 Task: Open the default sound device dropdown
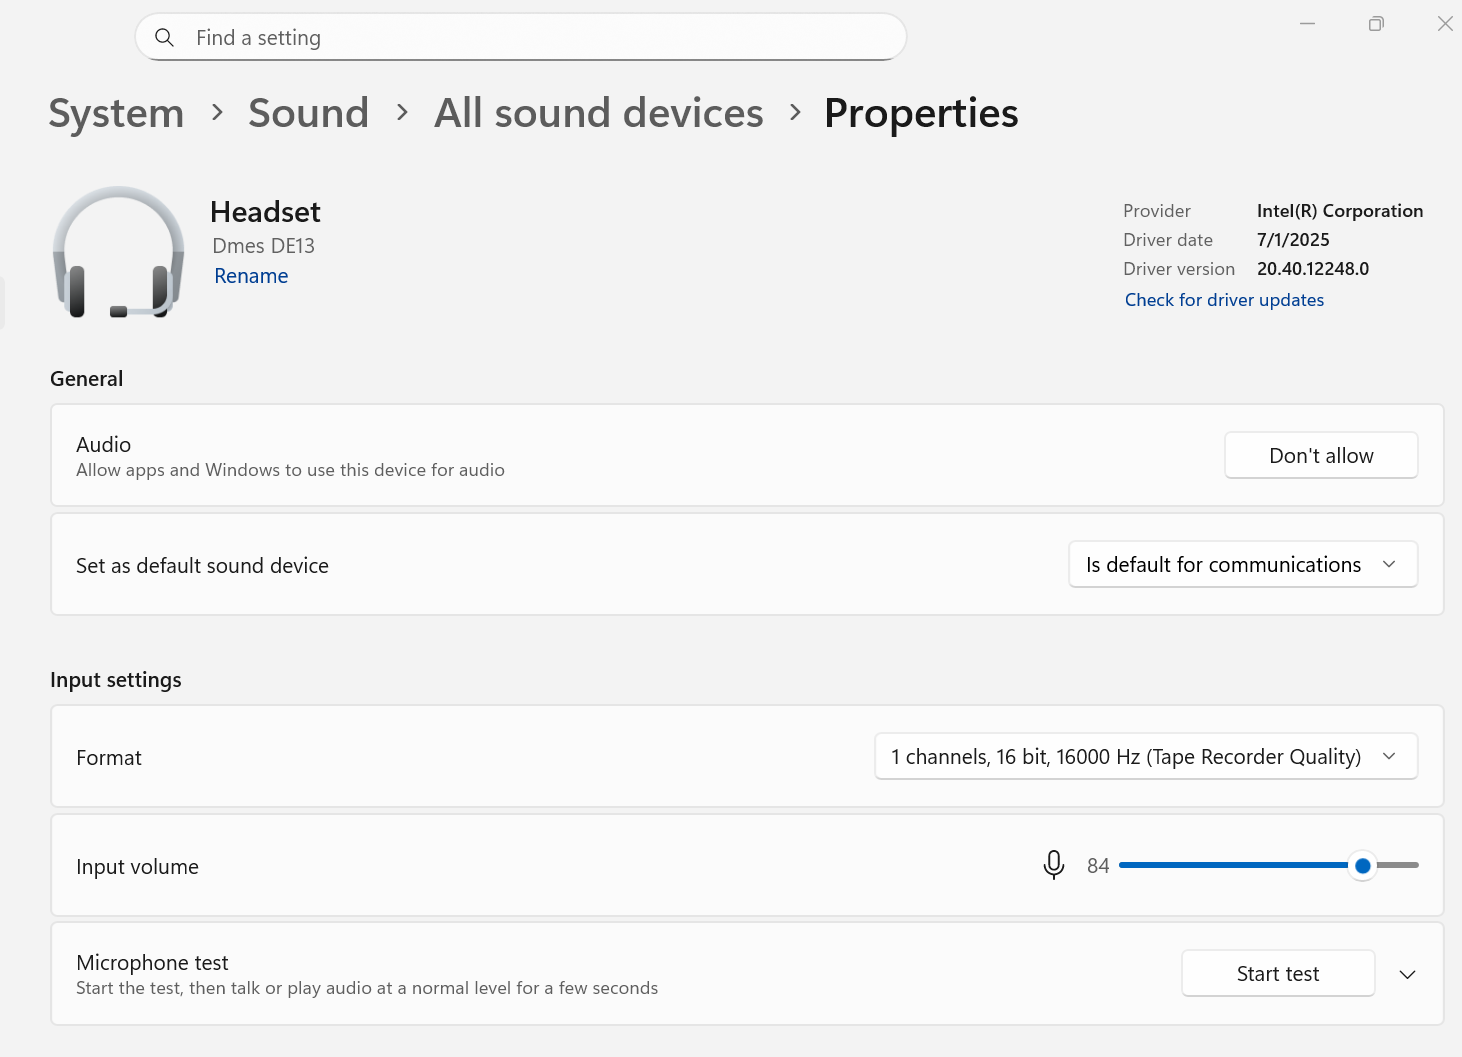coord(1242,565)
